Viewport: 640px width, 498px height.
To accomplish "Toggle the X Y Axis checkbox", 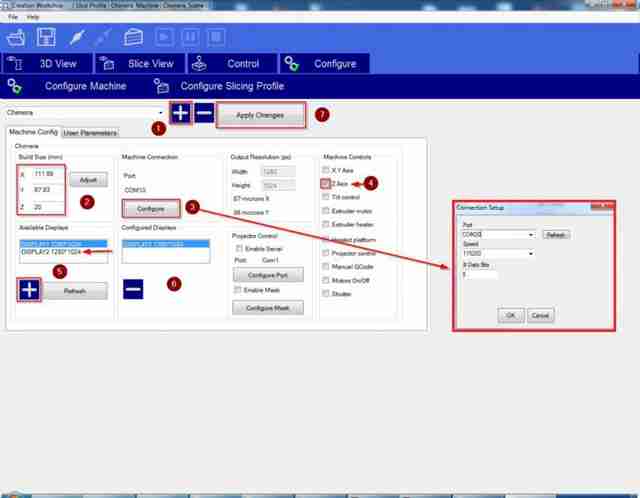I will (325, 170).
